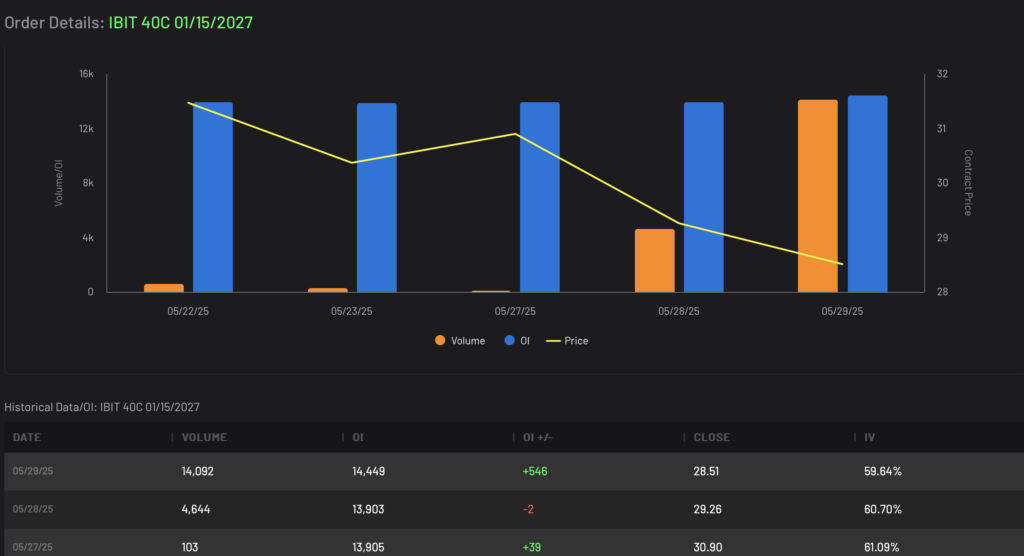
Task: Click the blue OI bar for 05/23/25
Action: [x=377, y=197]
